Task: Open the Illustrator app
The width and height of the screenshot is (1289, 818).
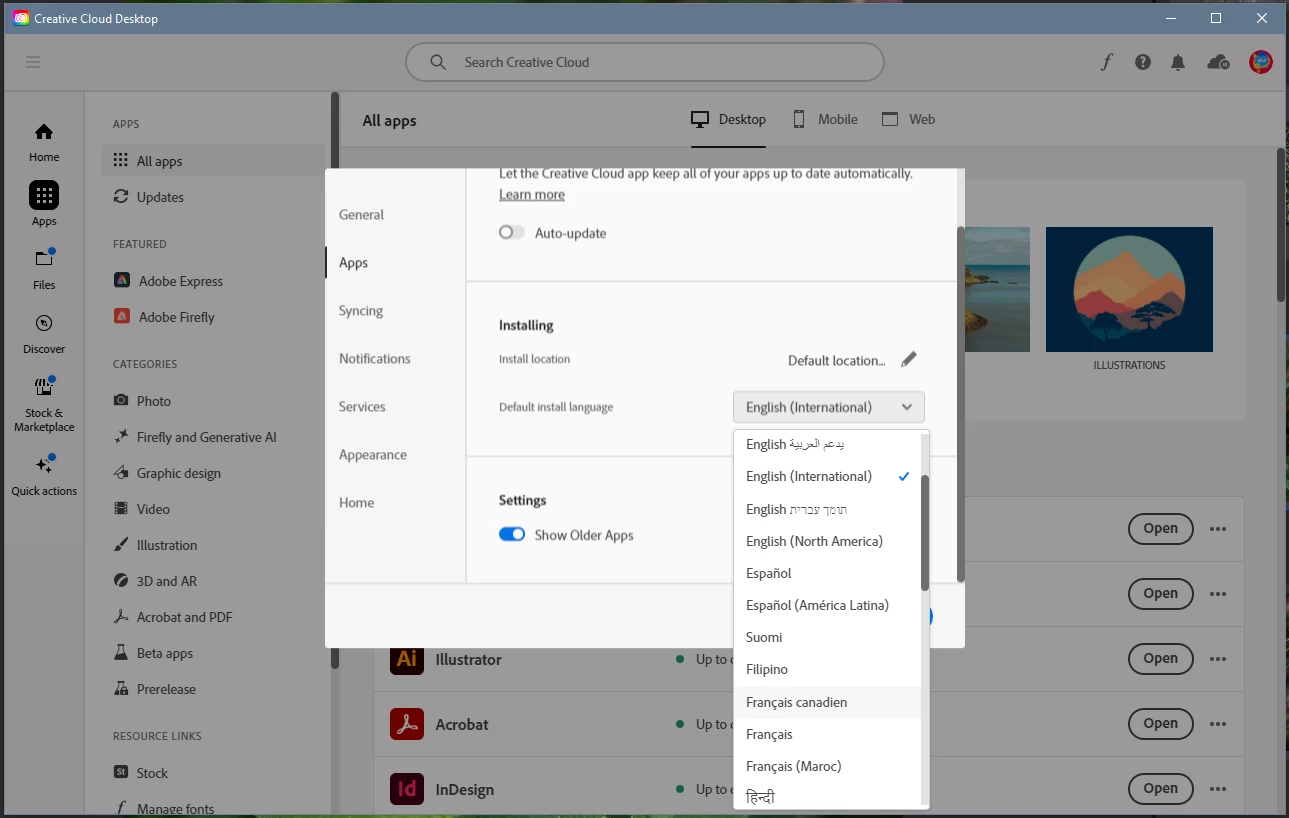Action: tap(1160, 659)
